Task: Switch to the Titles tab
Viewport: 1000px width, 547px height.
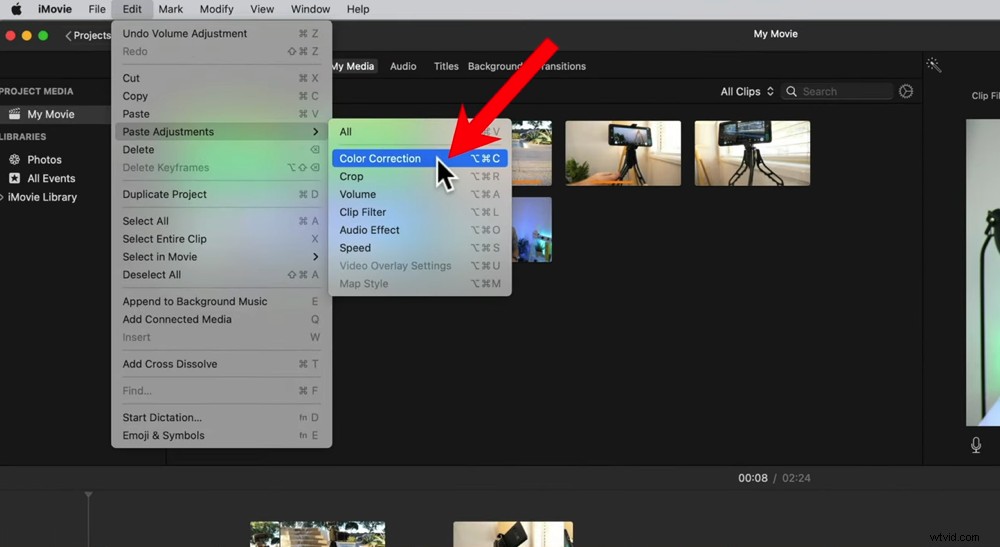Action: click(x=446, y=66)
